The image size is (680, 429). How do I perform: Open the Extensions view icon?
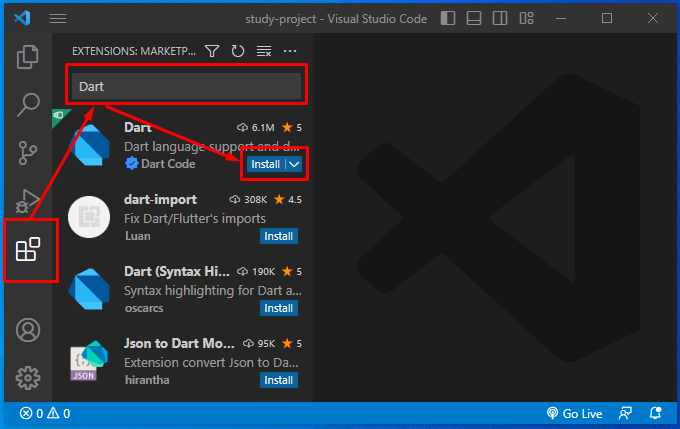pos(28,249)
